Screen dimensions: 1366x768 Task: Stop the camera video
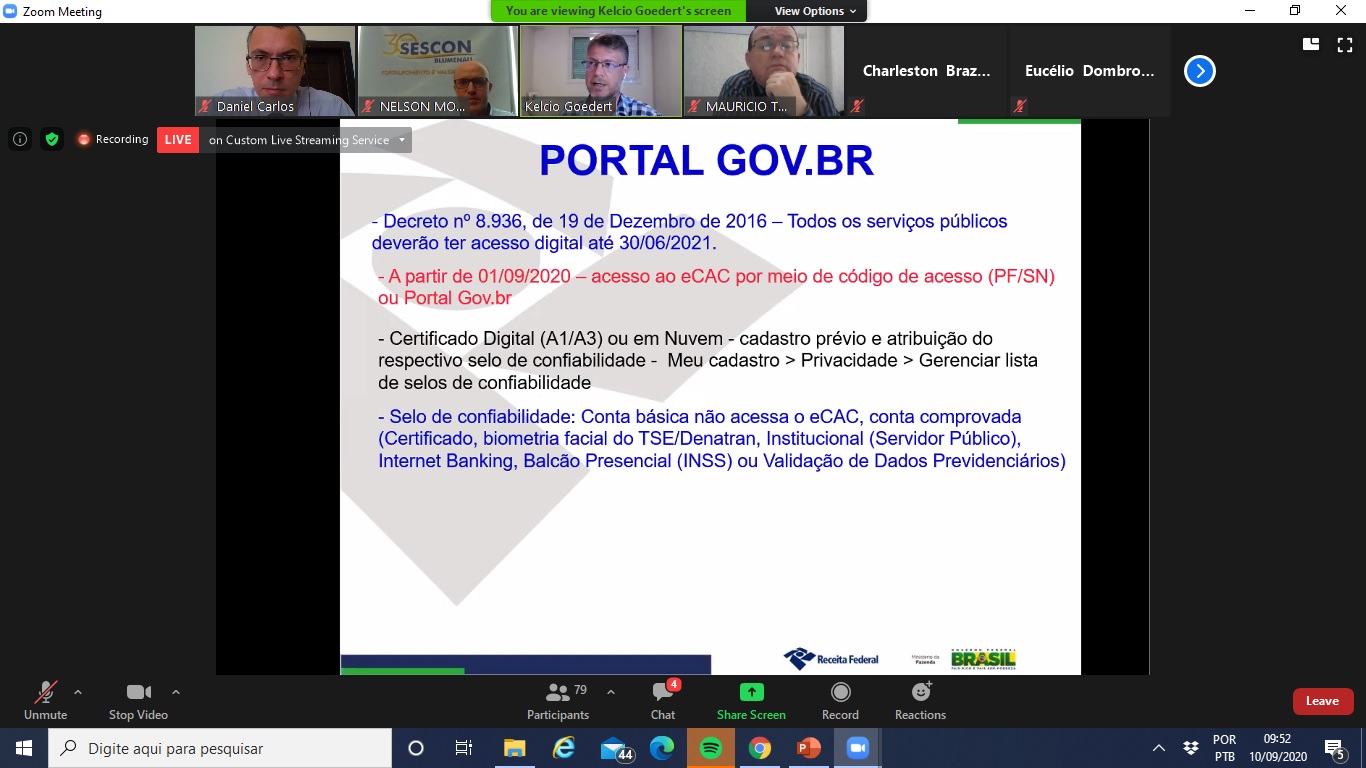138,701
